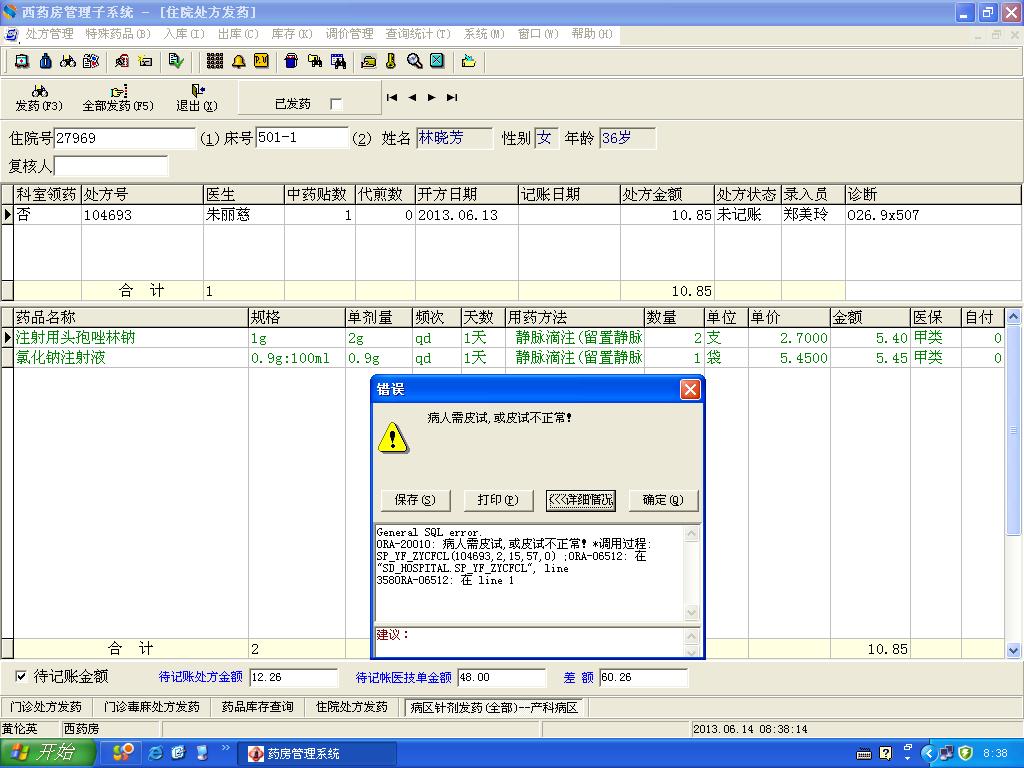Click the 药品名称 column header
The width and height of the screenshot is (1024, 768).
click(131, 317)
